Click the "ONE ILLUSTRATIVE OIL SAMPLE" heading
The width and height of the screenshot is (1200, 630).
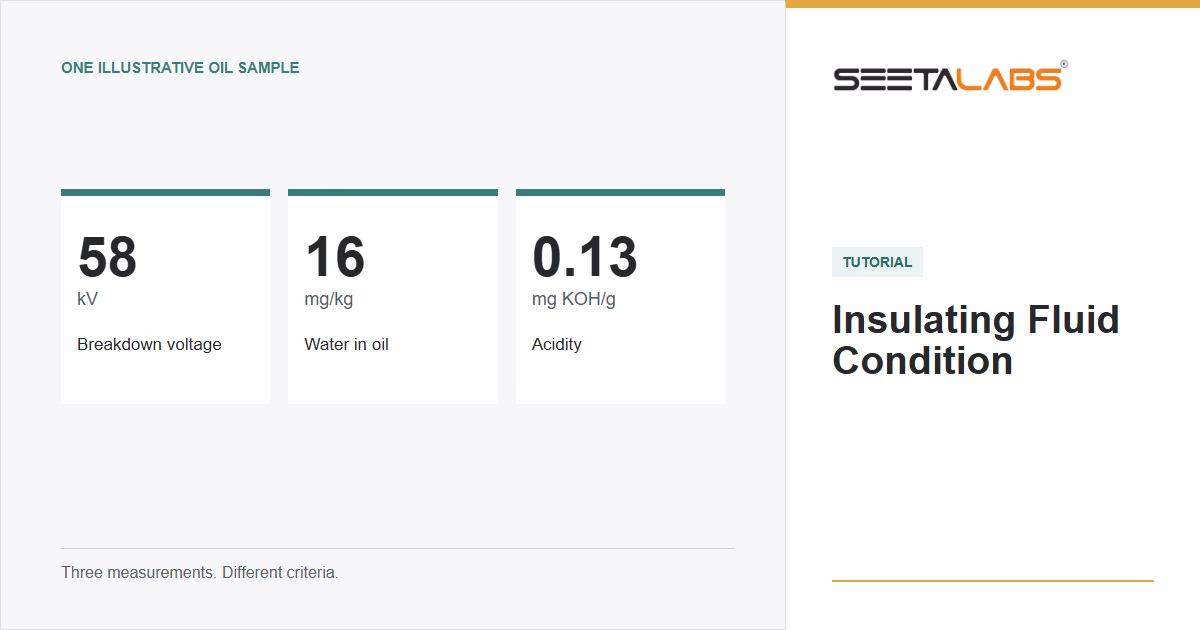tap(180, 68)
